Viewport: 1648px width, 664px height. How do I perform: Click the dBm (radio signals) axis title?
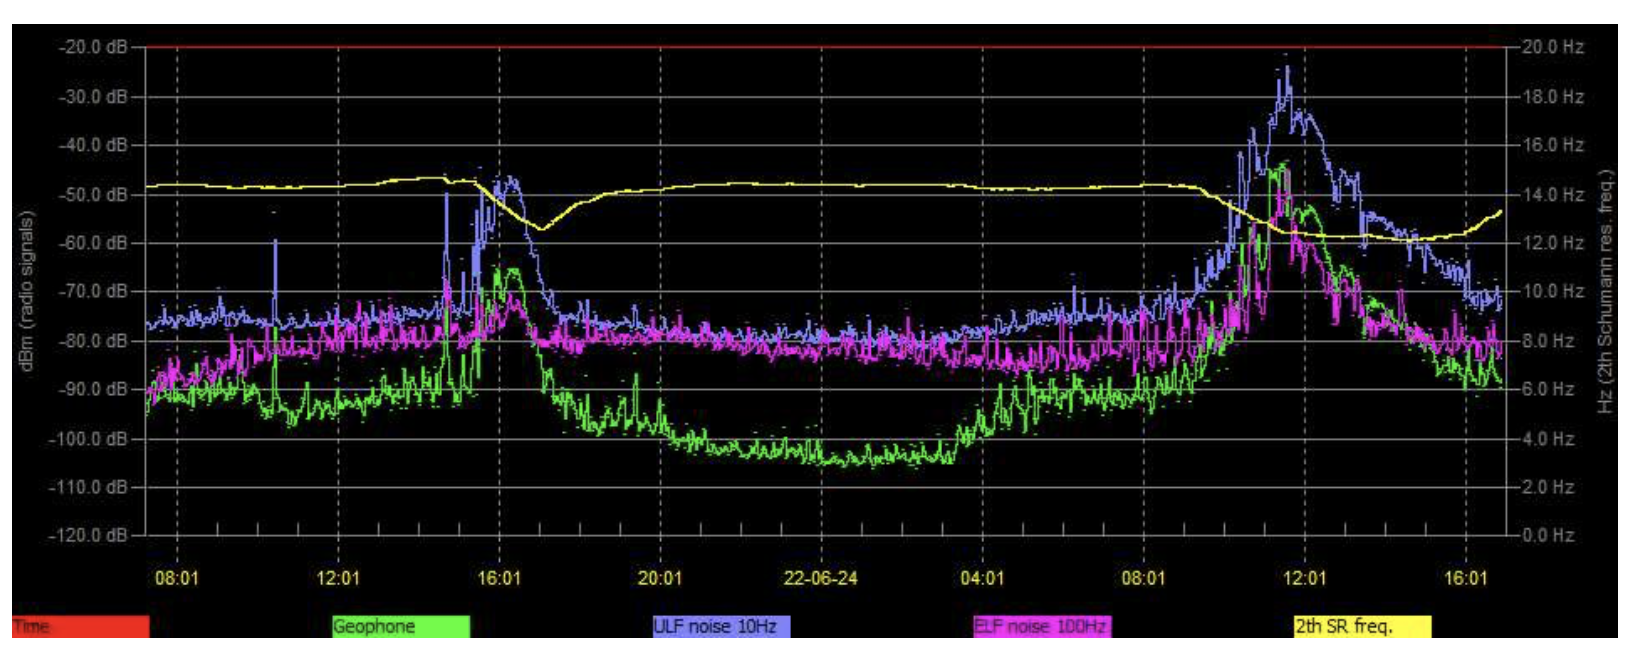pyautogui.click(x=27, y=291)
